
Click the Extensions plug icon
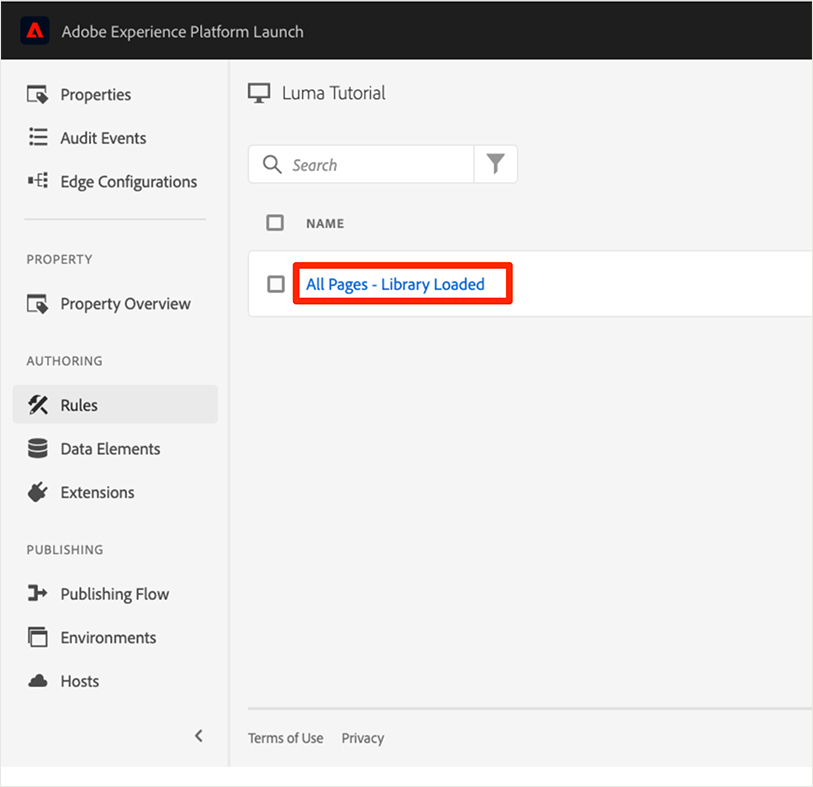coord(37,492)
